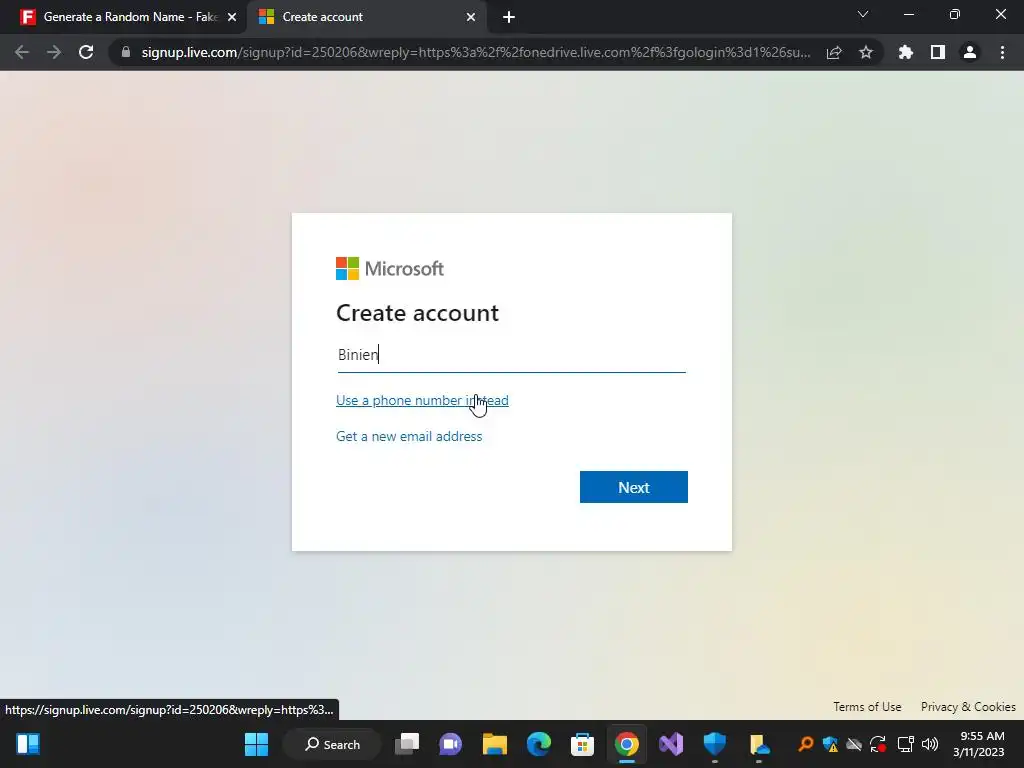This screenshot has height=768, width=1024.
Task: Open the Extensions puzzle icon
Action: tap(905, 52)
